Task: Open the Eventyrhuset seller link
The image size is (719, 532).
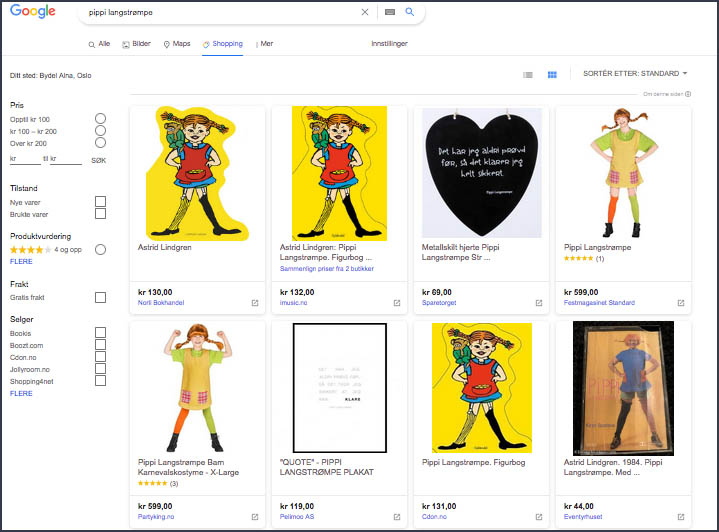Action: pyautogui.click(x=583, y=517)
